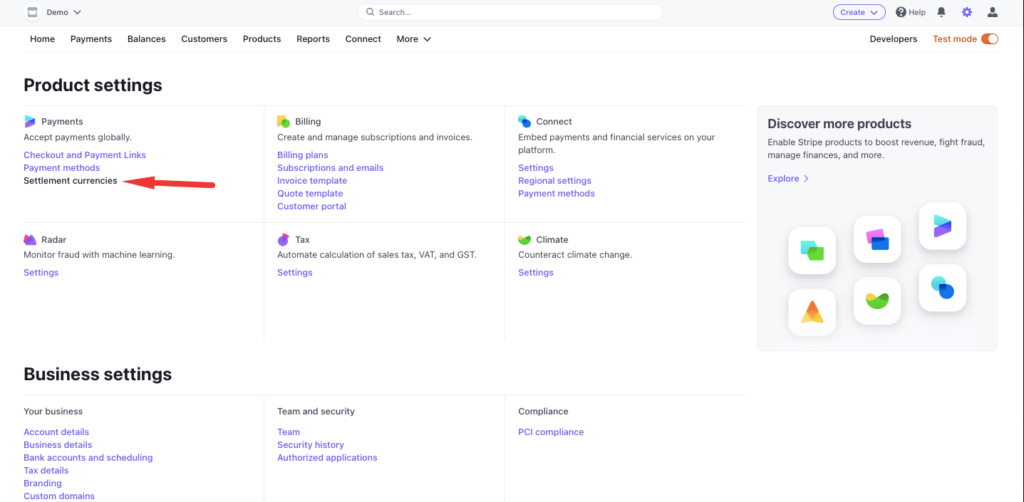Open Radar Settings link
The image size is (1024, 502).
pyautogui.click(x=41, y=272)
